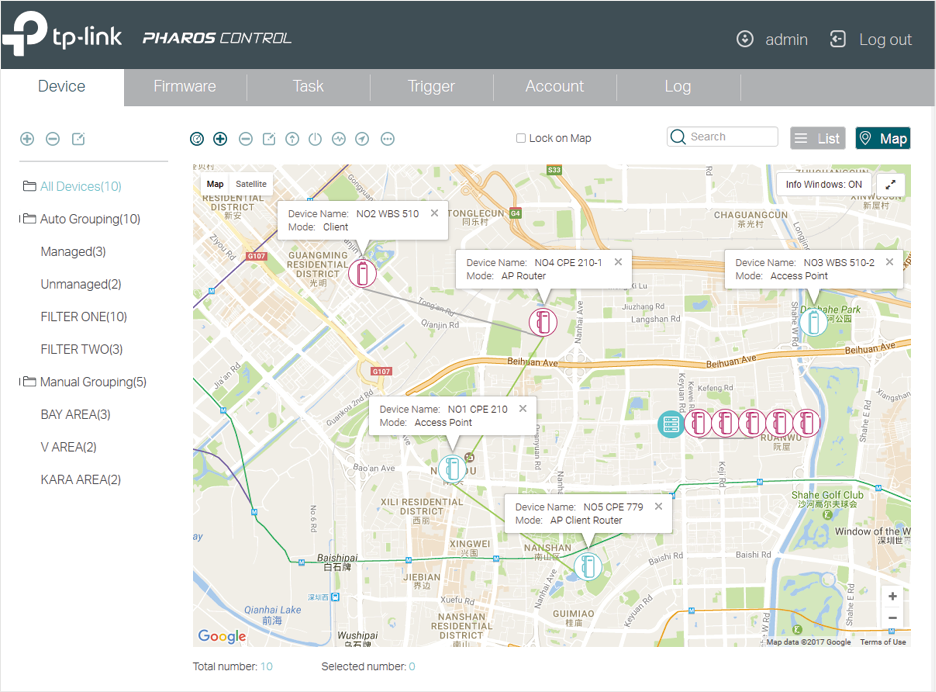Screen dimensions: 936x692
Task: Click the locate arrow icon in toolbar
Action: tap(362, 139)
